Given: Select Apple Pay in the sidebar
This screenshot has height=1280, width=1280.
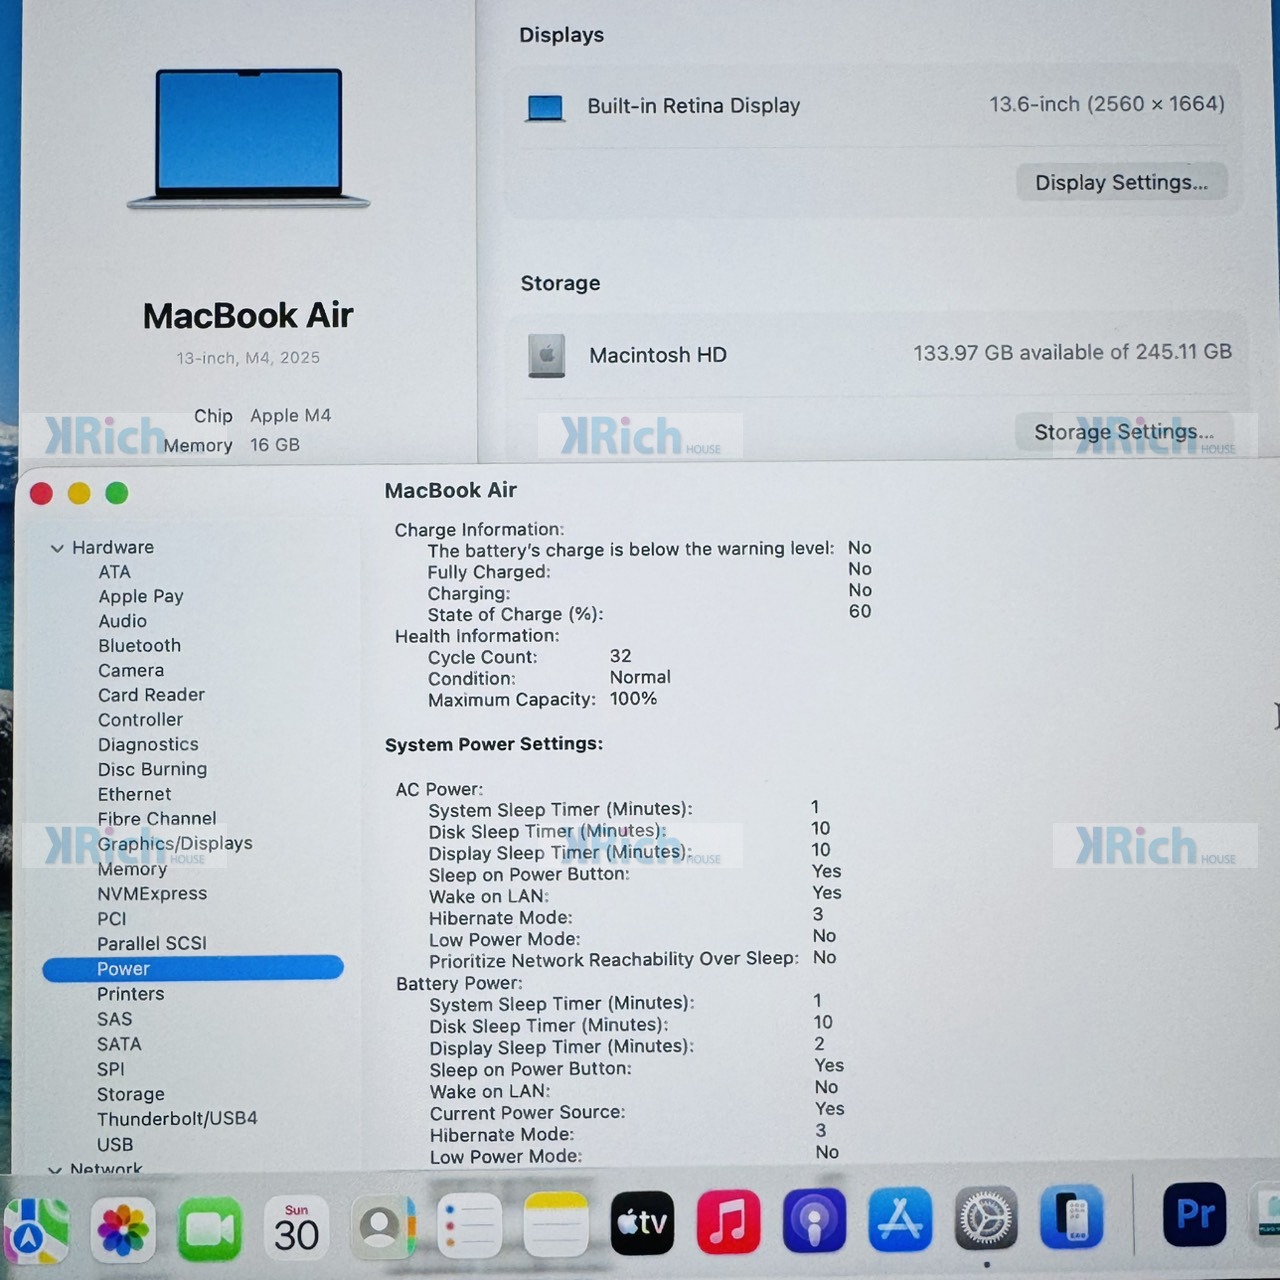Looking at the screenshot, I should pos(141,596).
